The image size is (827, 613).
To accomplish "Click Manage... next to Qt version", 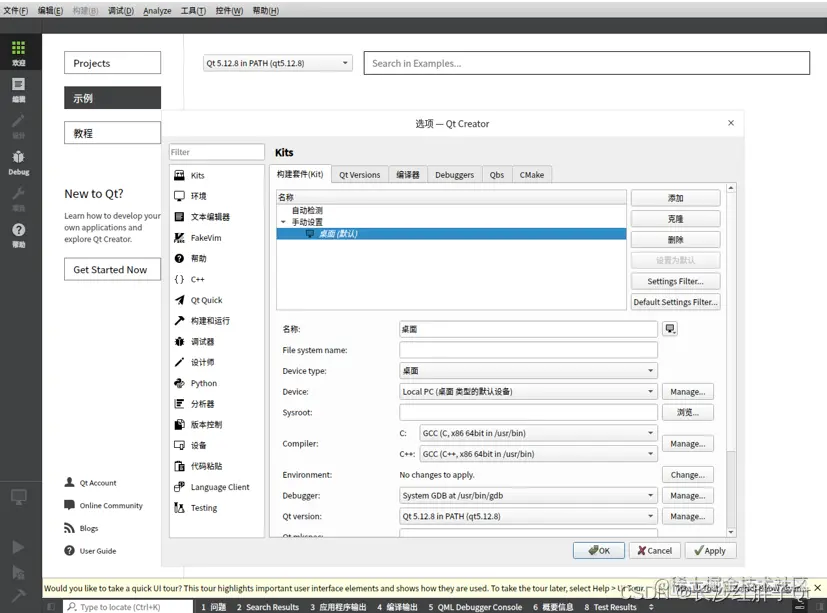I will (x=688, y=516).
